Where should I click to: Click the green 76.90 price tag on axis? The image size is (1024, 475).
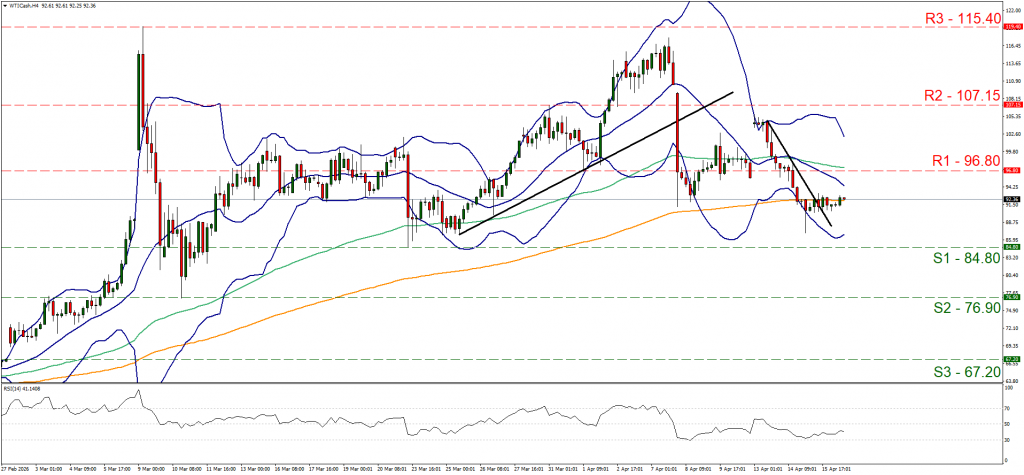pyautogui.click(x=1011, y=296)
